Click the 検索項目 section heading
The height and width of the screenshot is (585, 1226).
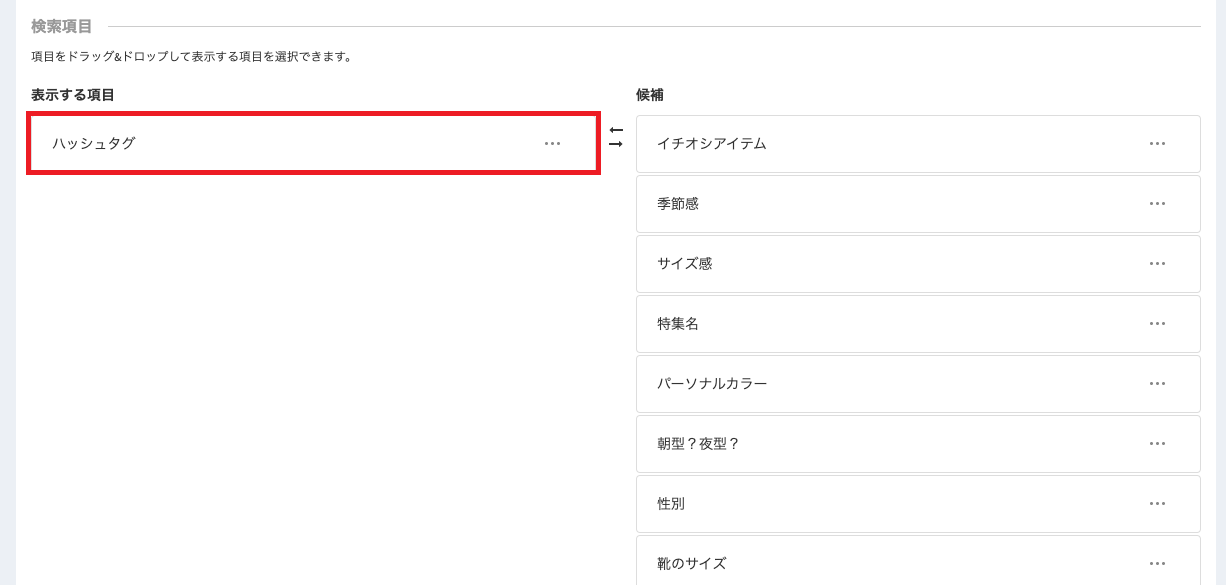click(62, 26)
